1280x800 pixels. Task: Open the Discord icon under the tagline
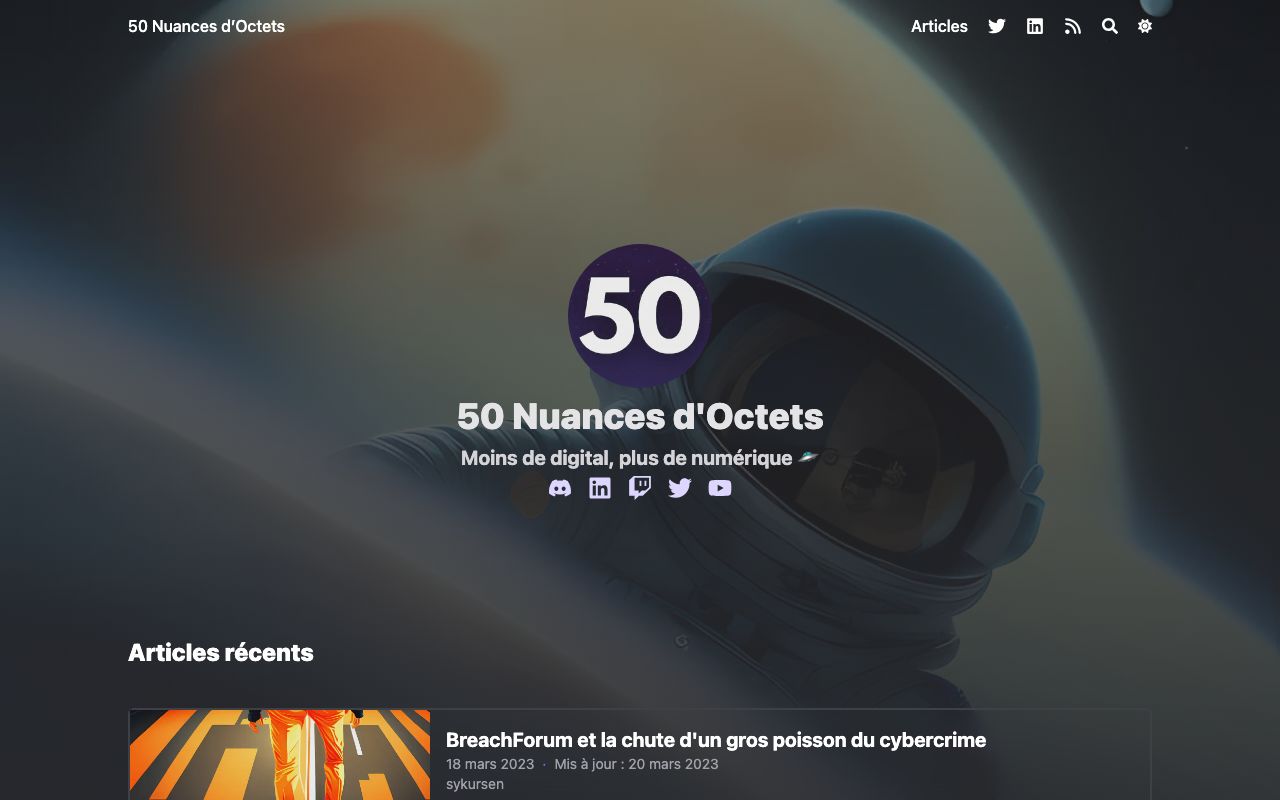click(x=560, y=488)
